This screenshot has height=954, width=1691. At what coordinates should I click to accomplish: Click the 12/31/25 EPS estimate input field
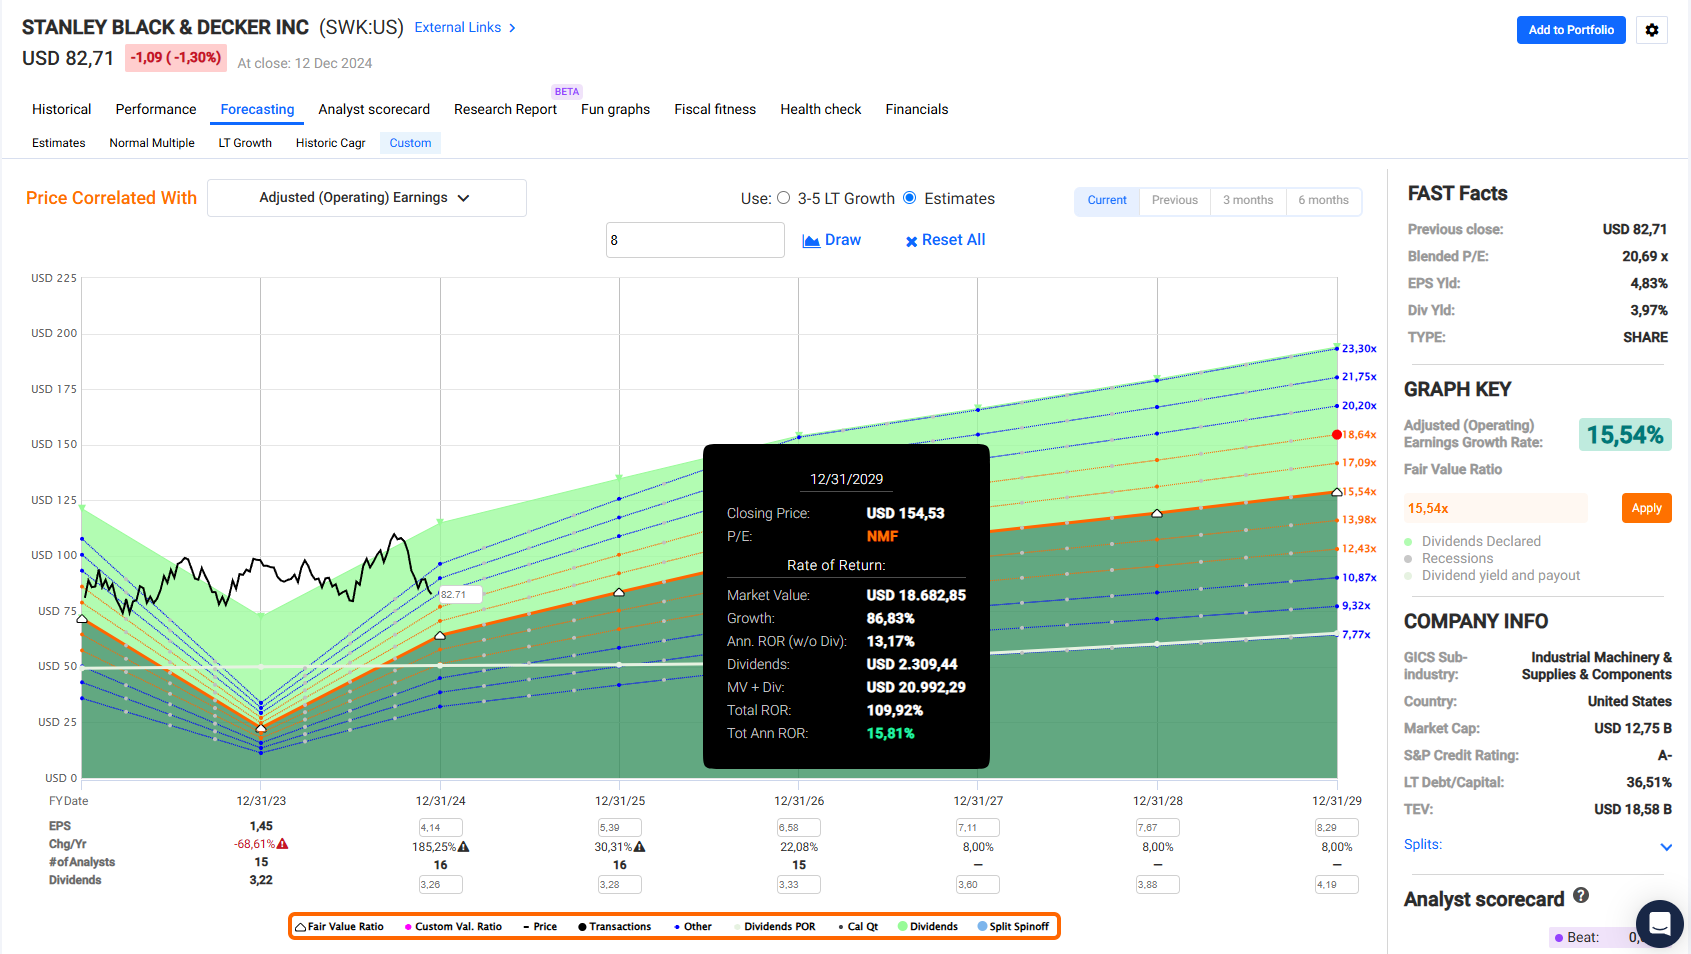(x=619, y=828)
